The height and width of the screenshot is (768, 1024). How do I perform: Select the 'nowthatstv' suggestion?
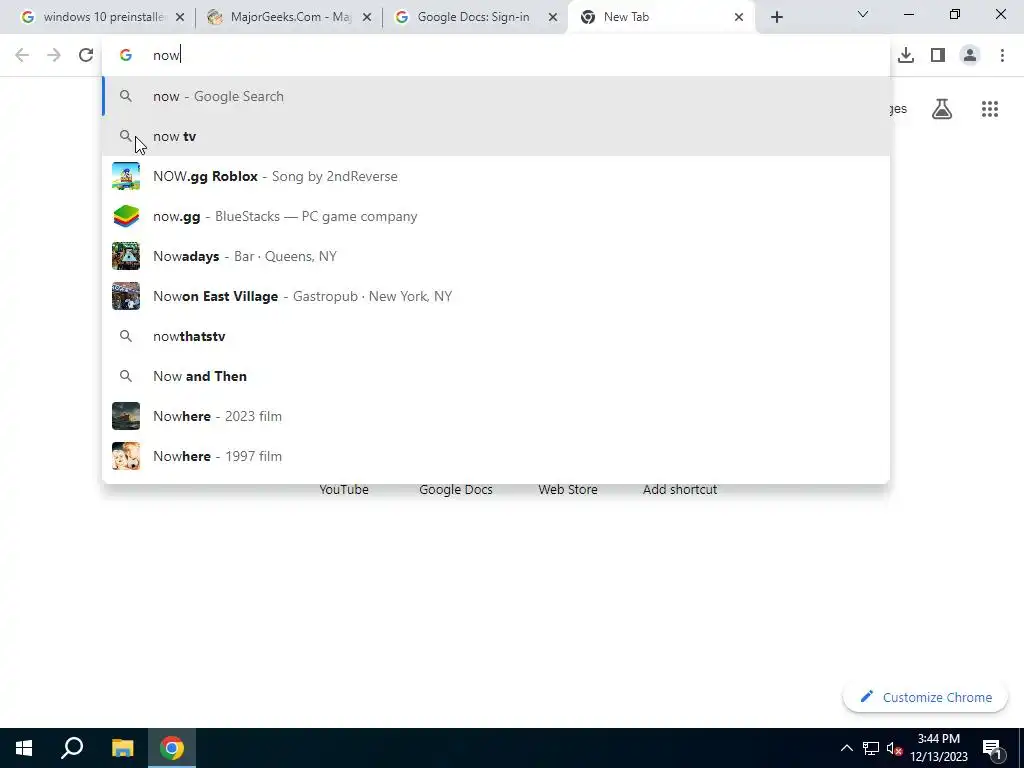(496, 336)
